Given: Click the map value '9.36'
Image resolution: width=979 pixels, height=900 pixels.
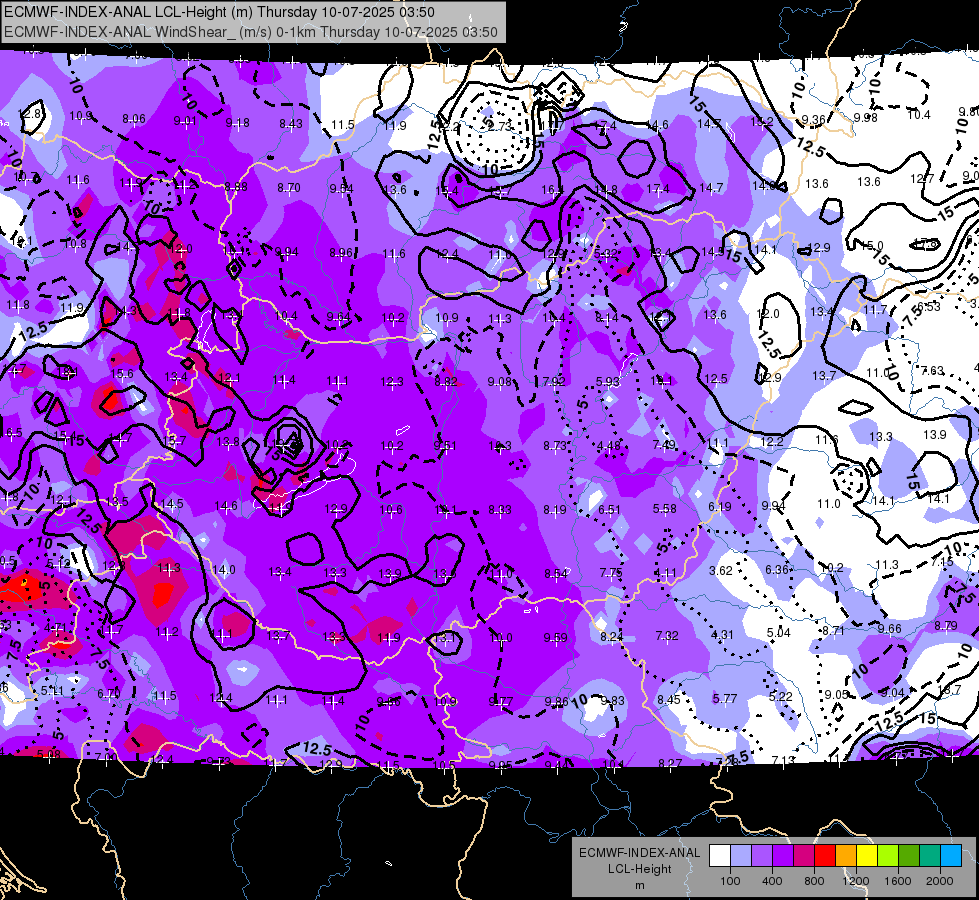Looking at the screenshot, I should coord(814,119).
